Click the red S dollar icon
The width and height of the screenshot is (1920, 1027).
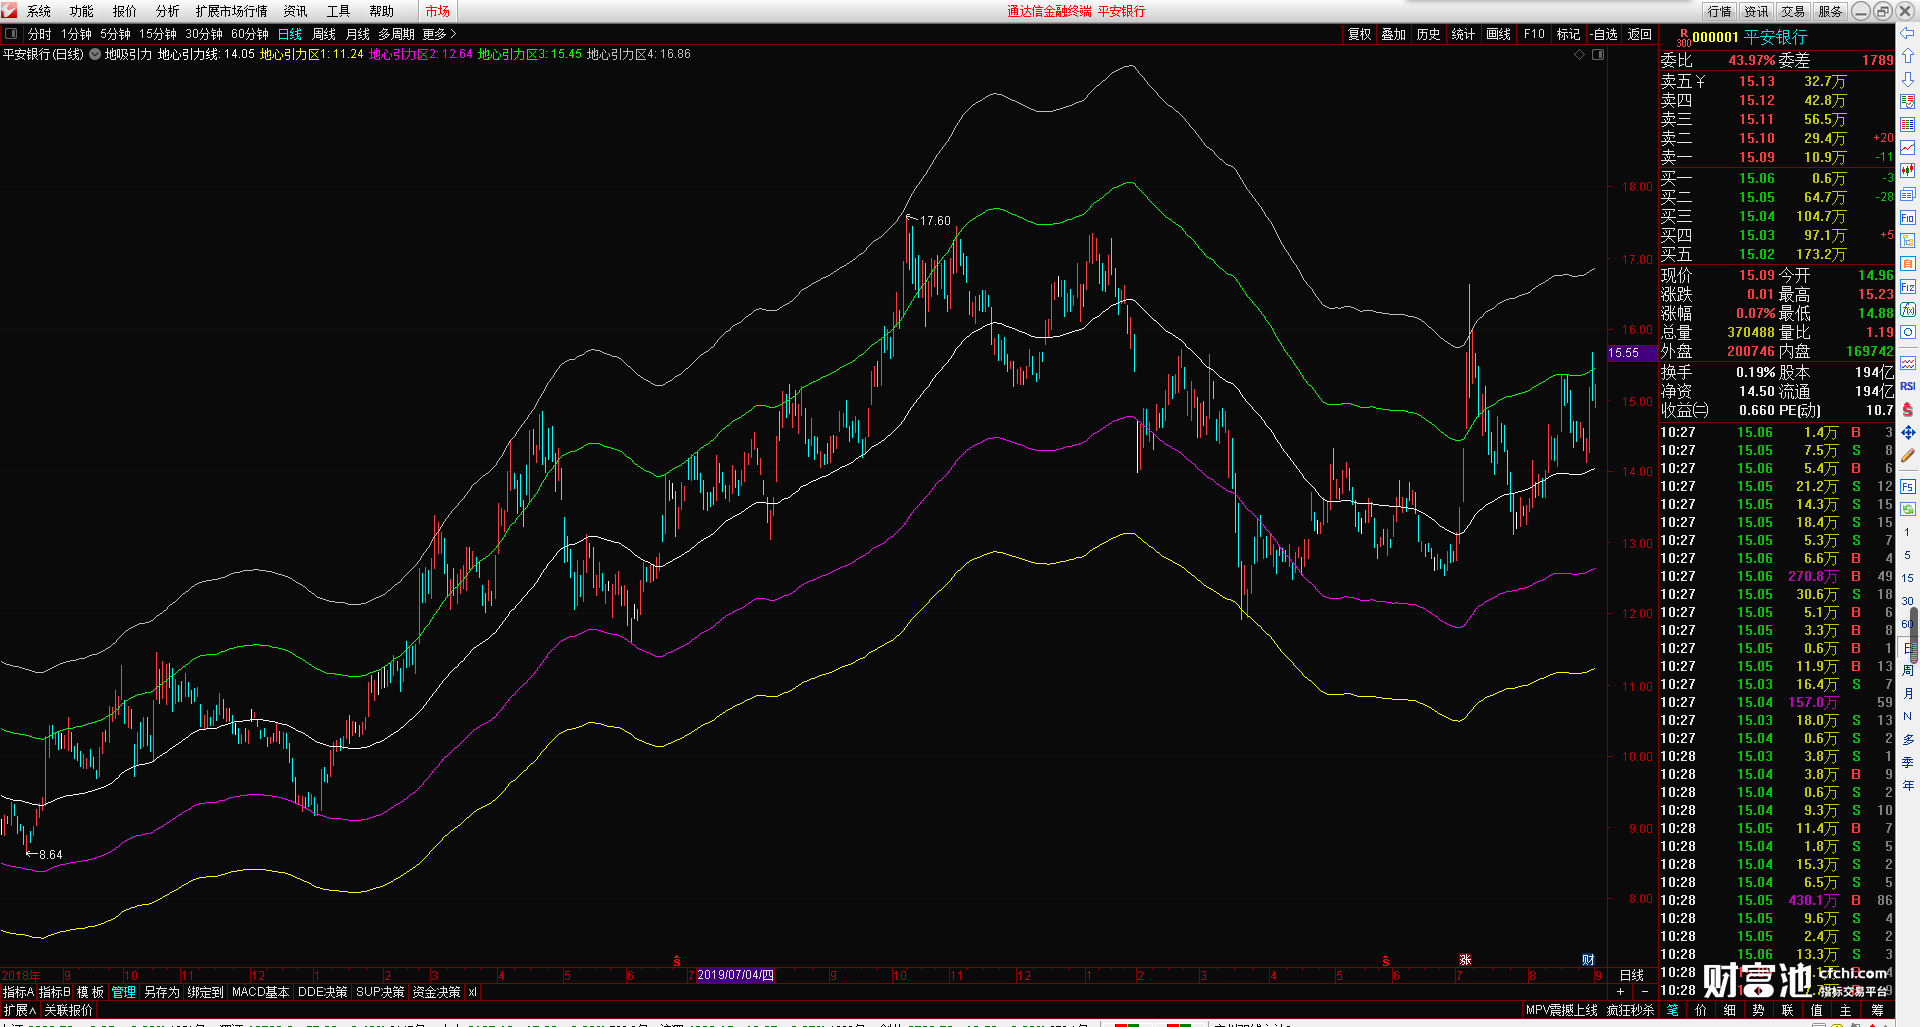click(1908, 410)
